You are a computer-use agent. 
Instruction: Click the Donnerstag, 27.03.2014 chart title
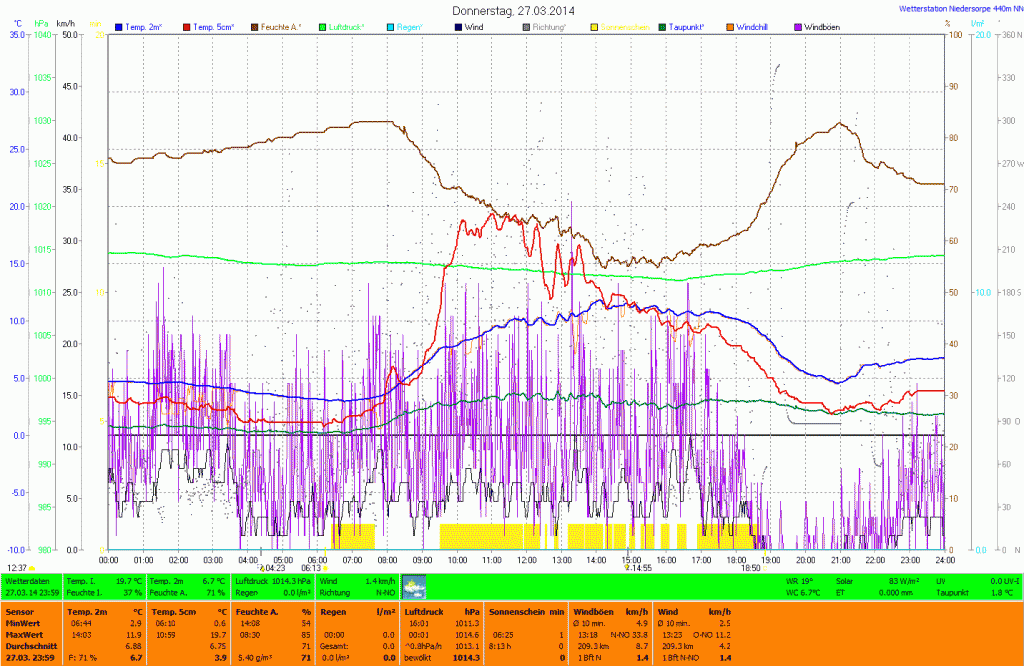[513, 10]
